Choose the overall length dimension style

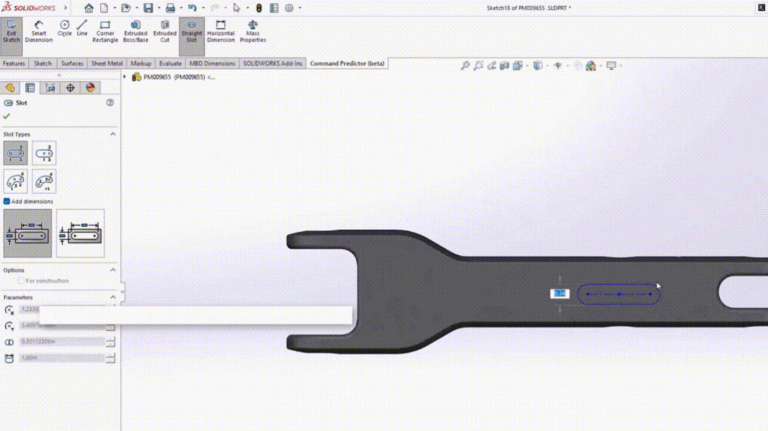80,234
